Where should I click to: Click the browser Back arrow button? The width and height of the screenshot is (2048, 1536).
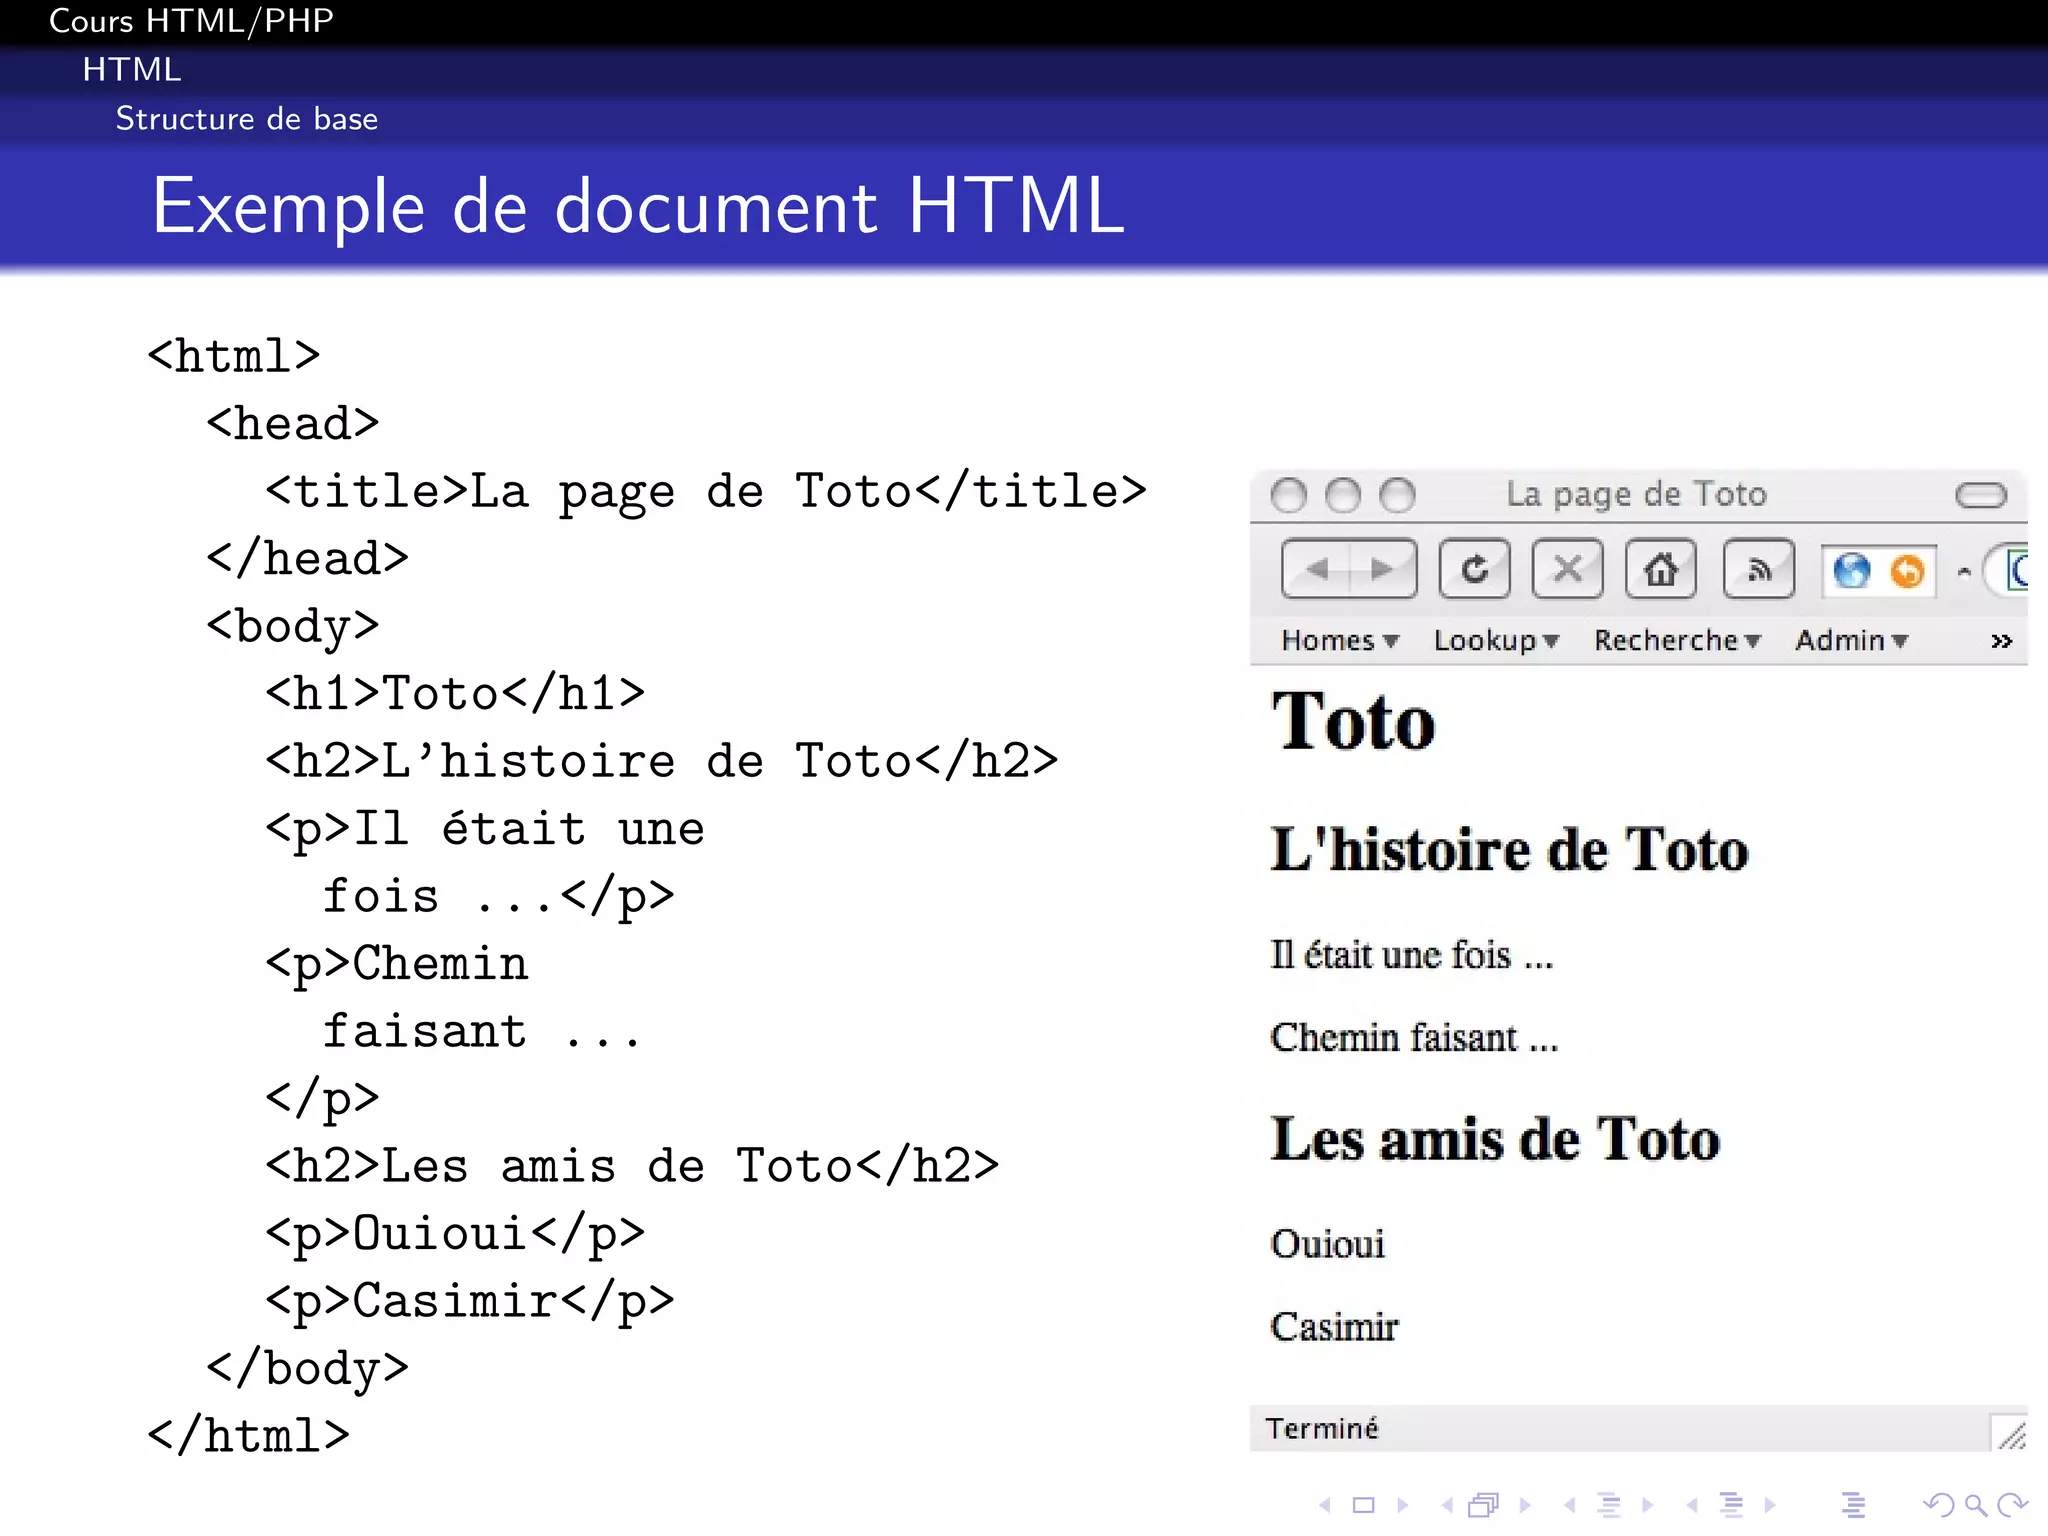click(x=1316, y=569)
